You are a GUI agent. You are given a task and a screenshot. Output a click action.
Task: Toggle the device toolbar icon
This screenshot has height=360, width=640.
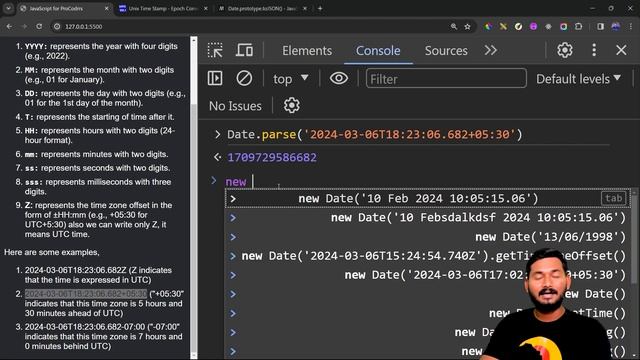click(244, 51)
